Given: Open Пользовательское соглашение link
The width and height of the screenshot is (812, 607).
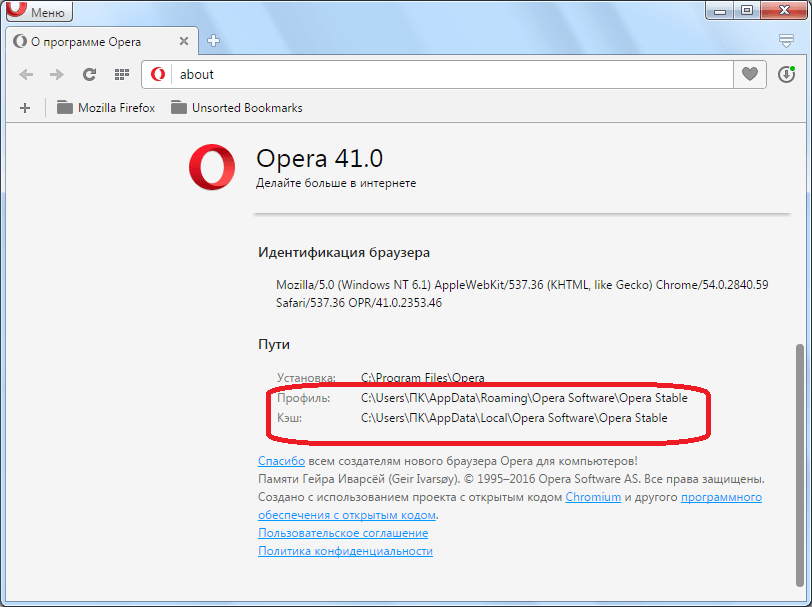Looking at the screenshot, I should pos(343,533).
